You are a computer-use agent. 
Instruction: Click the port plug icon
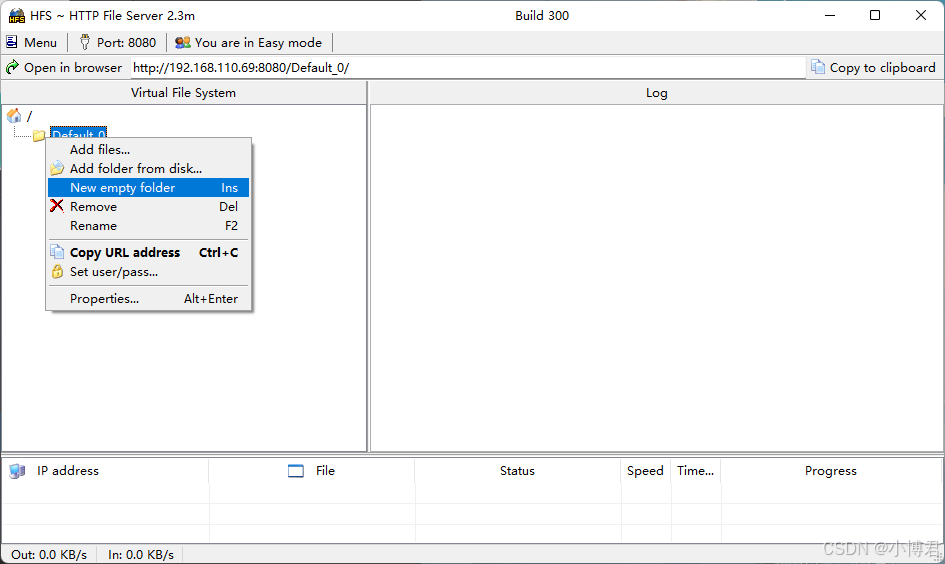pos(85,42)
